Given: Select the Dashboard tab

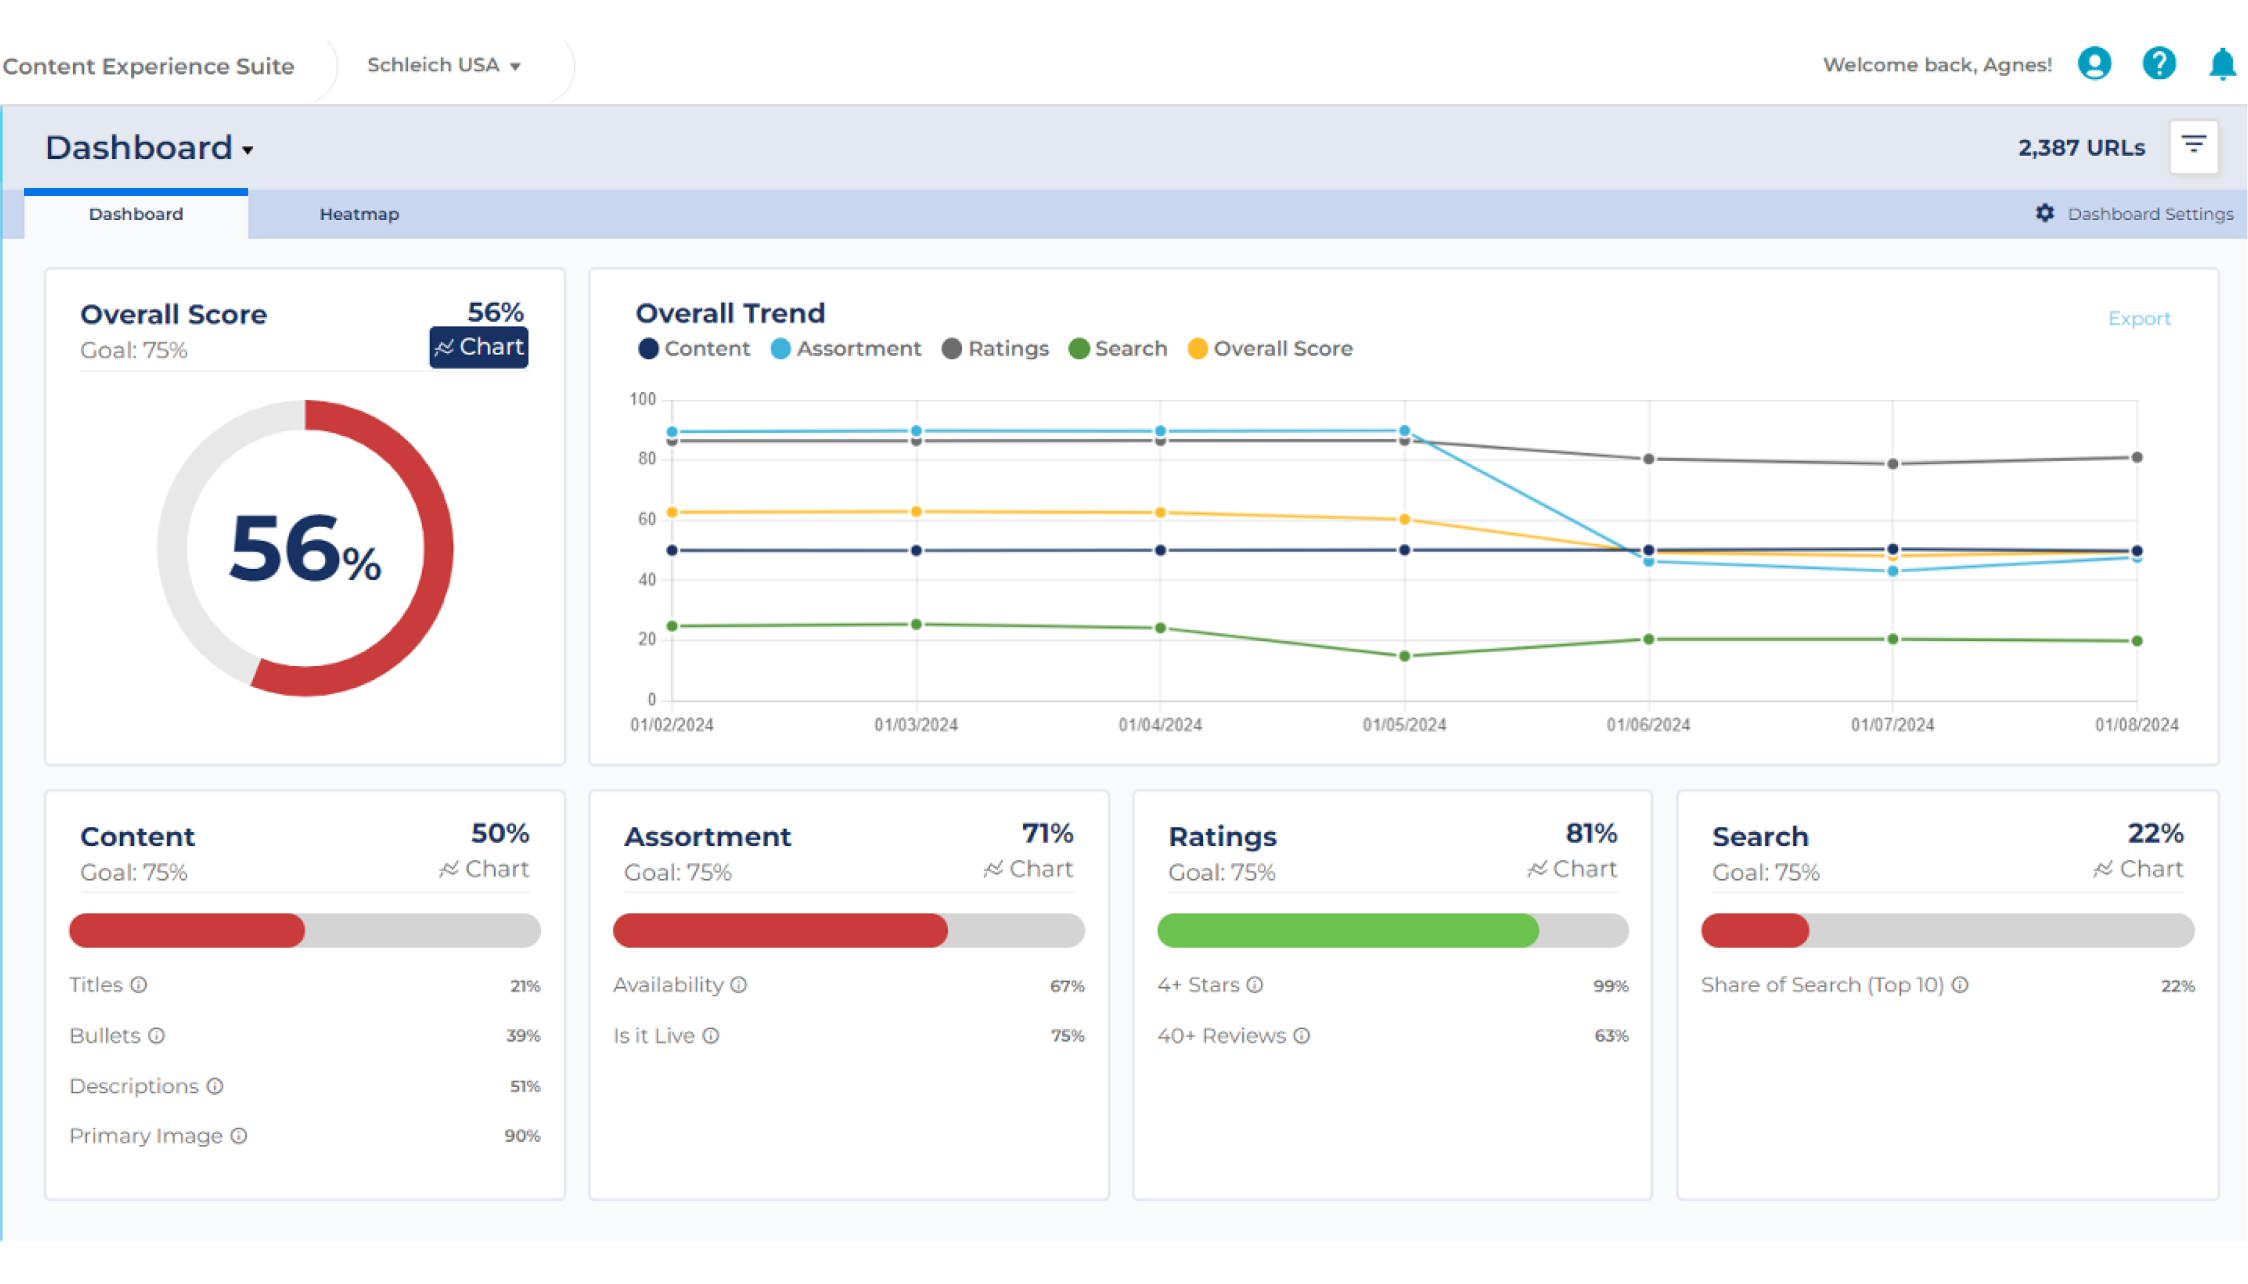Looking at the screenshot, I should [136, 214].
